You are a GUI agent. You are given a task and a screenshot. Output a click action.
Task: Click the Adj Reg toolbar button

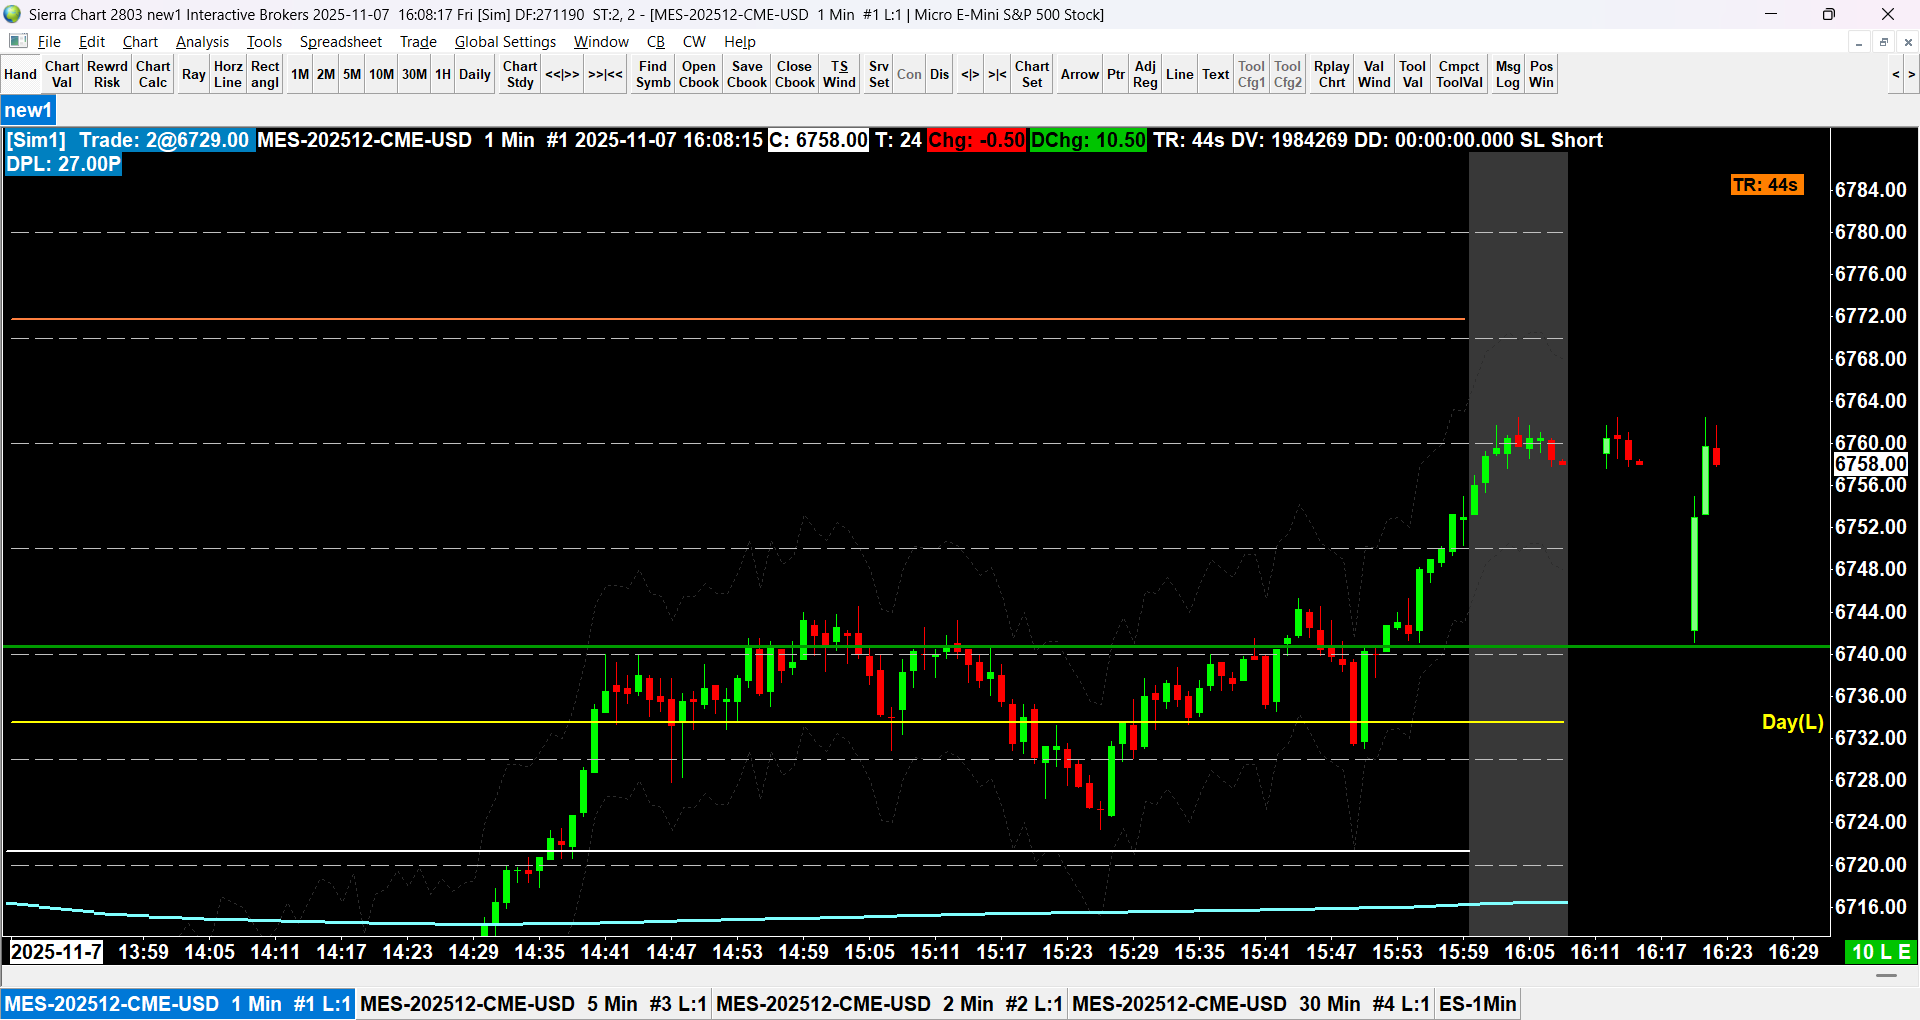1145,74
